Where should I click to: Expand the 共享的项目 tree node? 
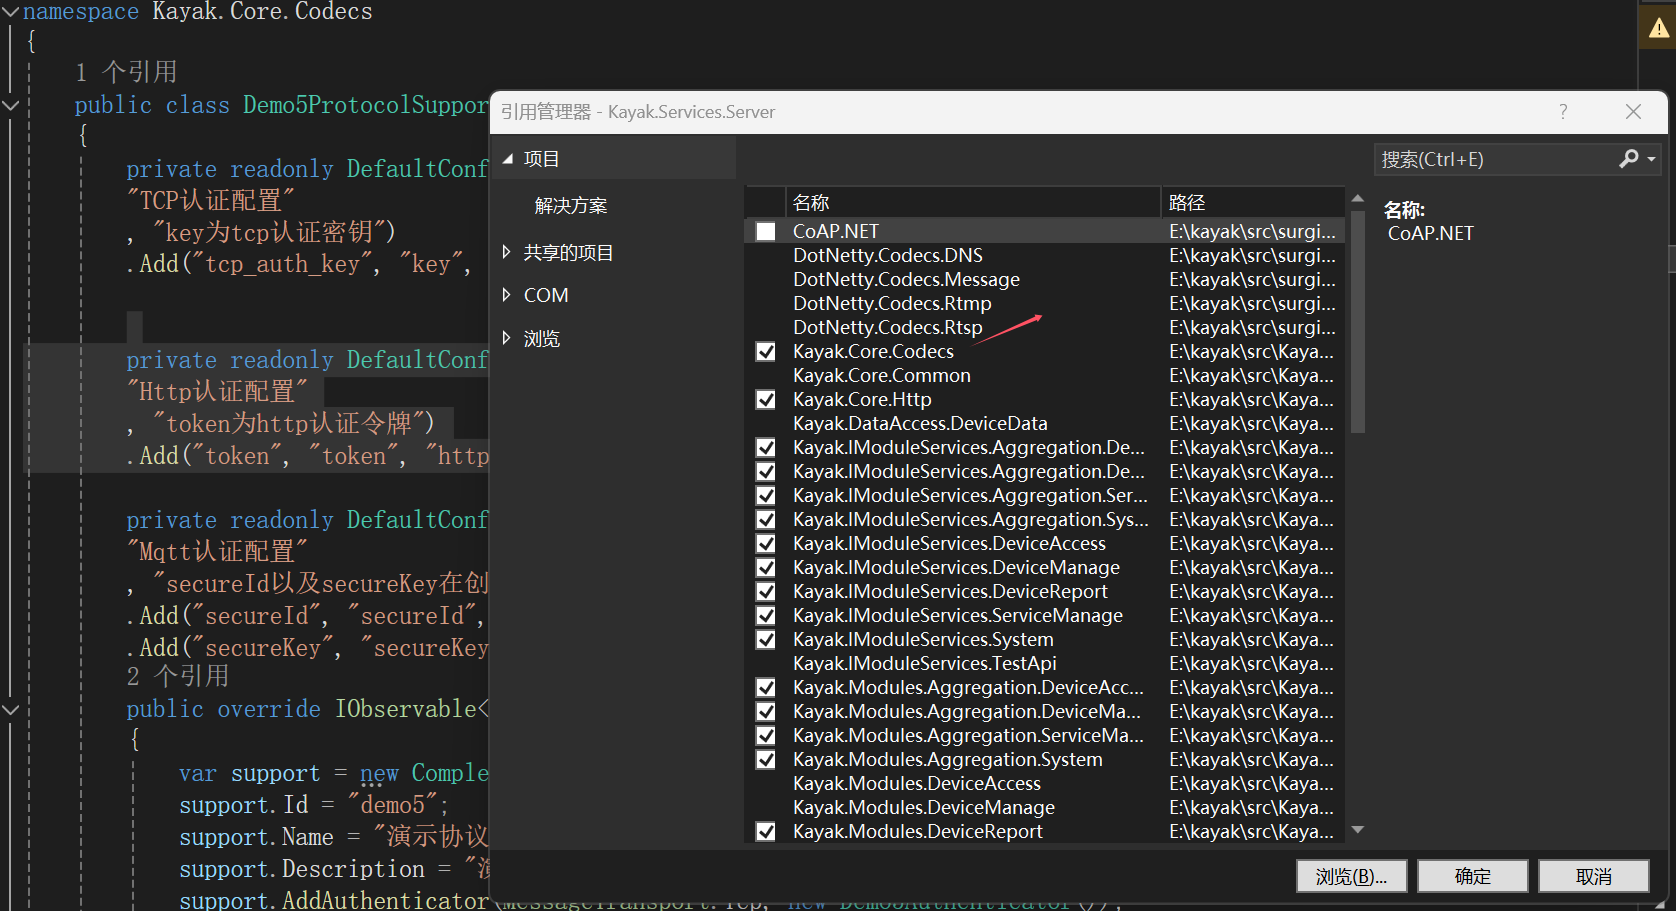pyautogui.click(x=507, y=252)
